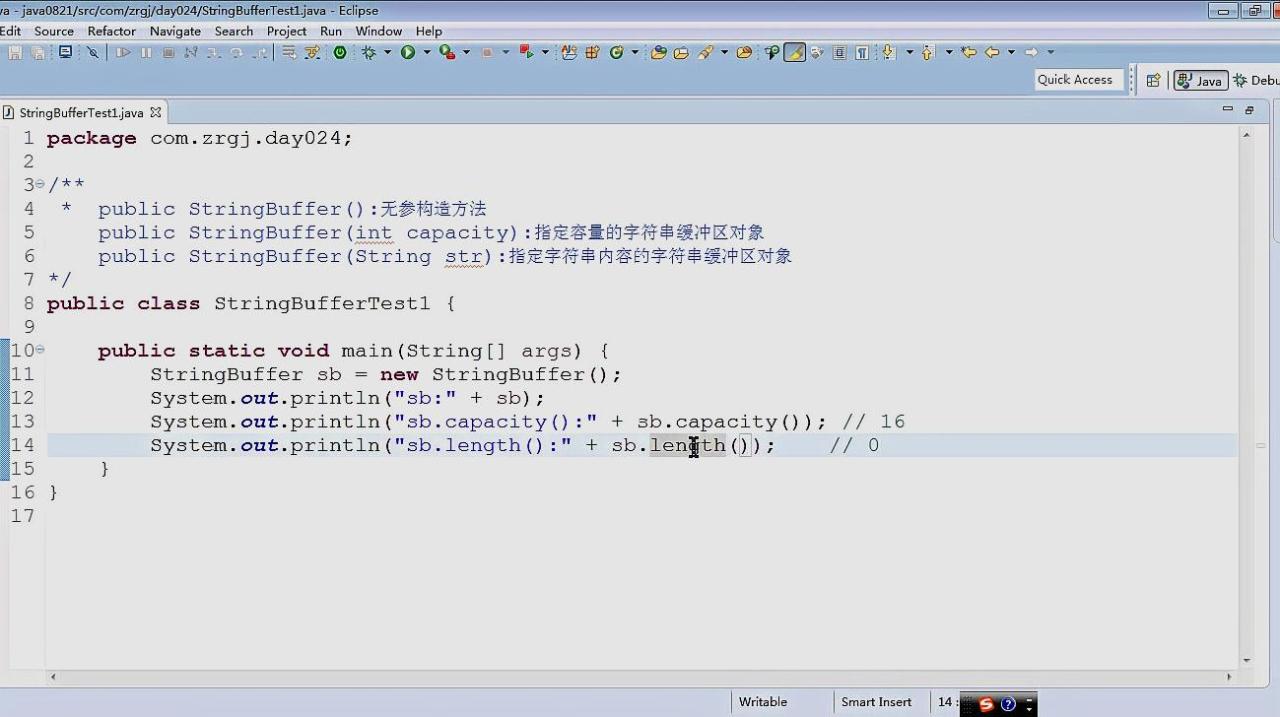Click the Debug bug icon
The width and height of the screenshot is (1280, 717).
(x=369, y=52)
